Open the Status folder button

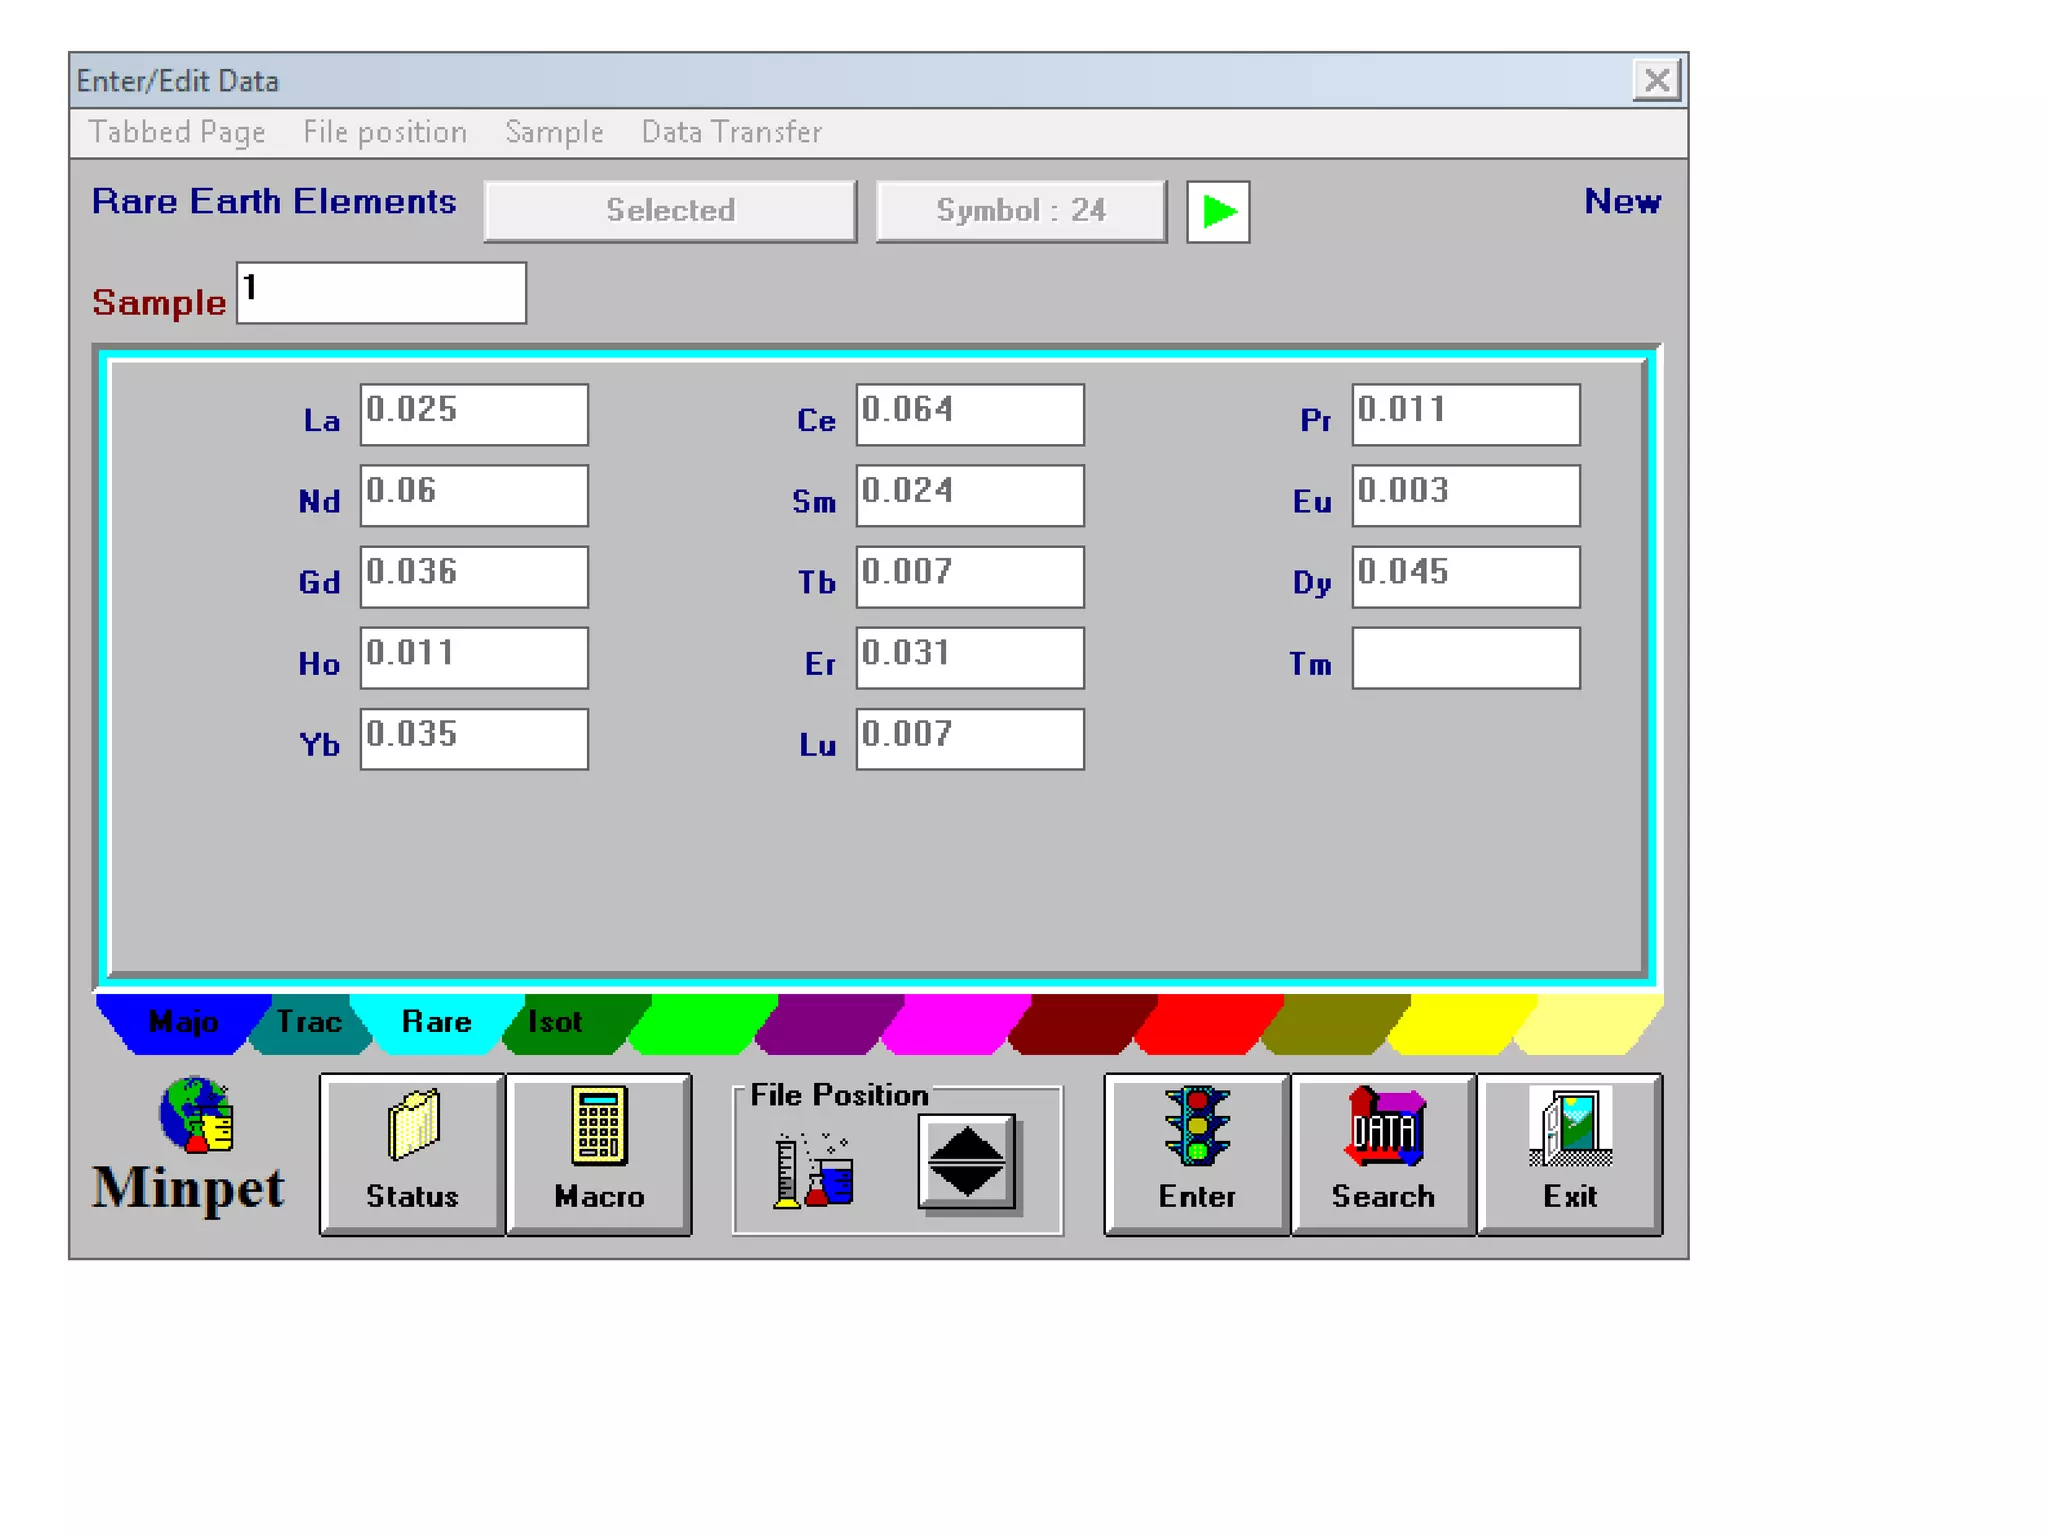click(412, 1153)
